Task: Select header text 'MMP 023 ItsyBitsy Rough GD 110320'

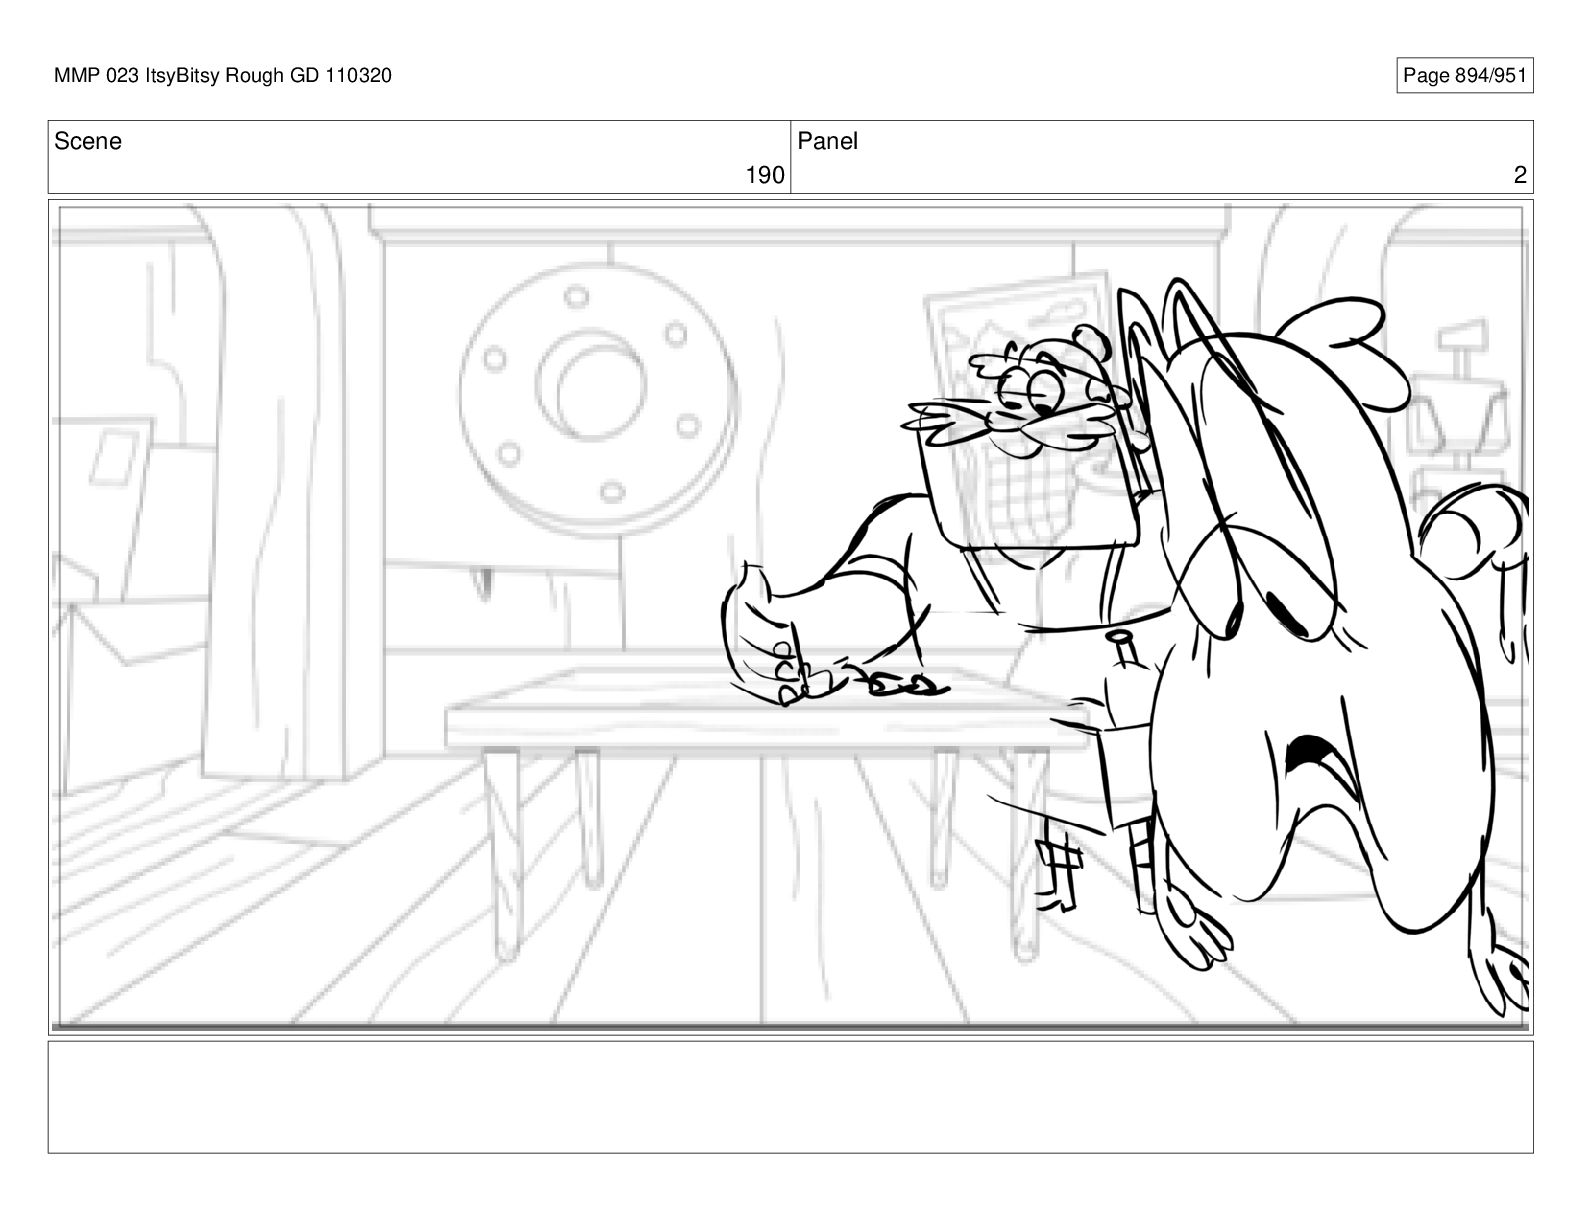Action: point(222,75)
